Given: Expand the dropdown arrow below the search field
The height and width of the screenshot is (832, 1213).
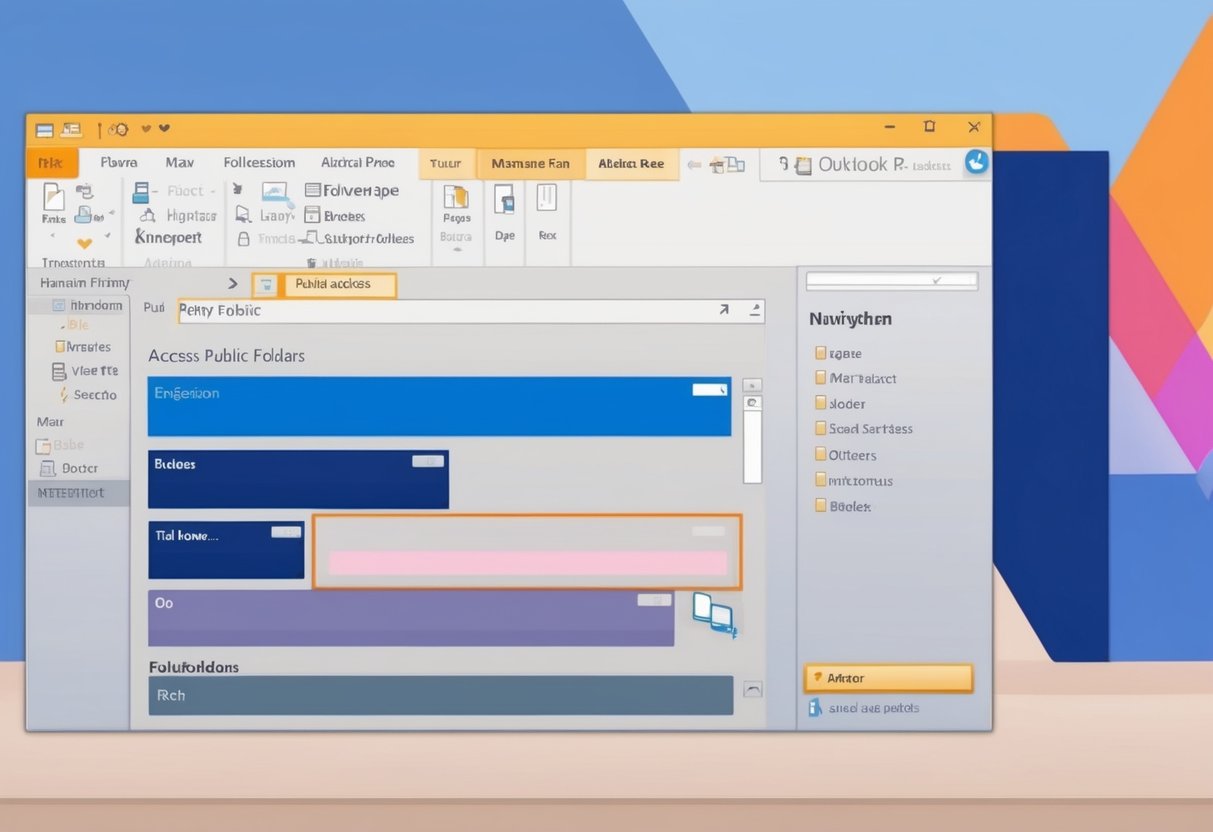Looking at the screenshot, I should coord(753,311).
